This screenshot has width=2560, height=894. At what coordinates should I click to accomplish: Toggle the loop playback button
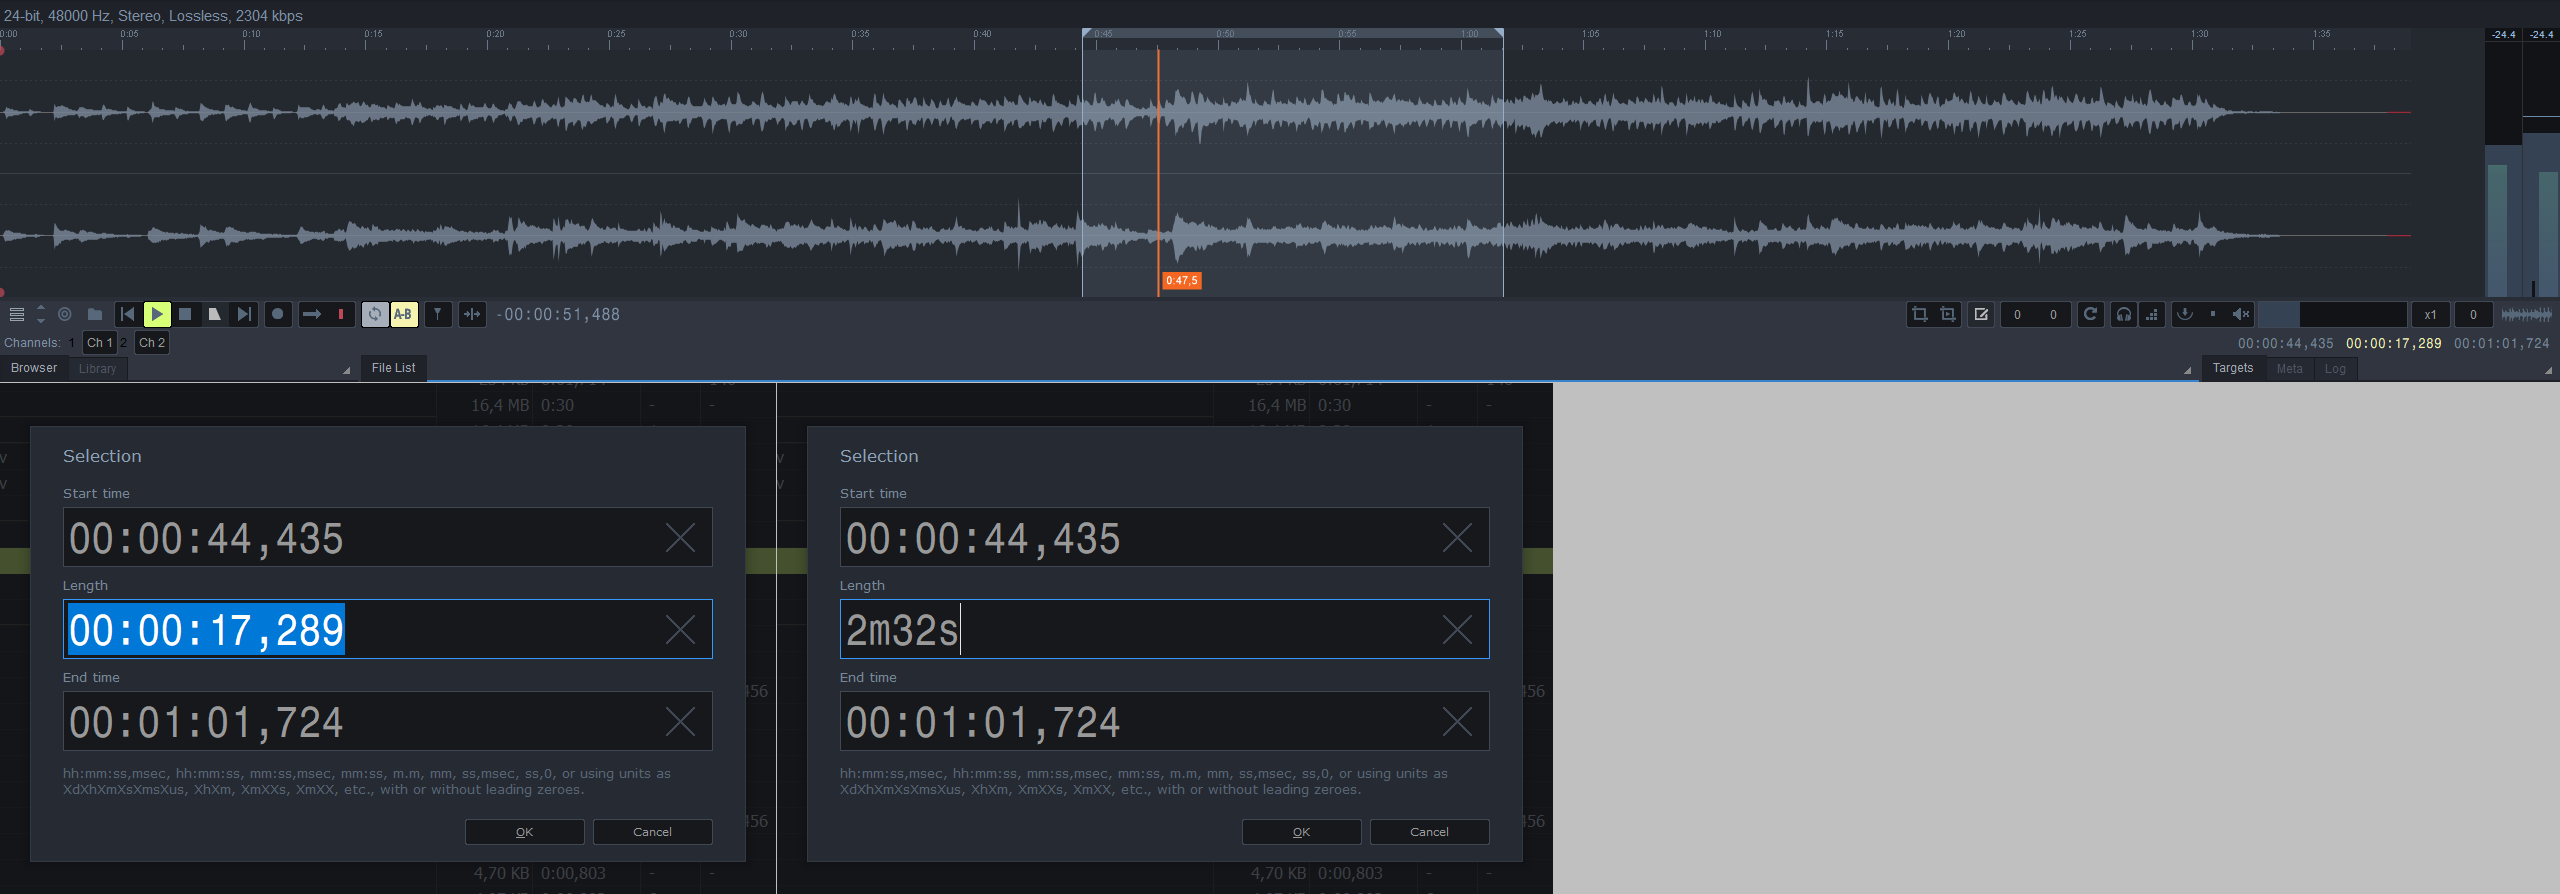click(374, 314)
